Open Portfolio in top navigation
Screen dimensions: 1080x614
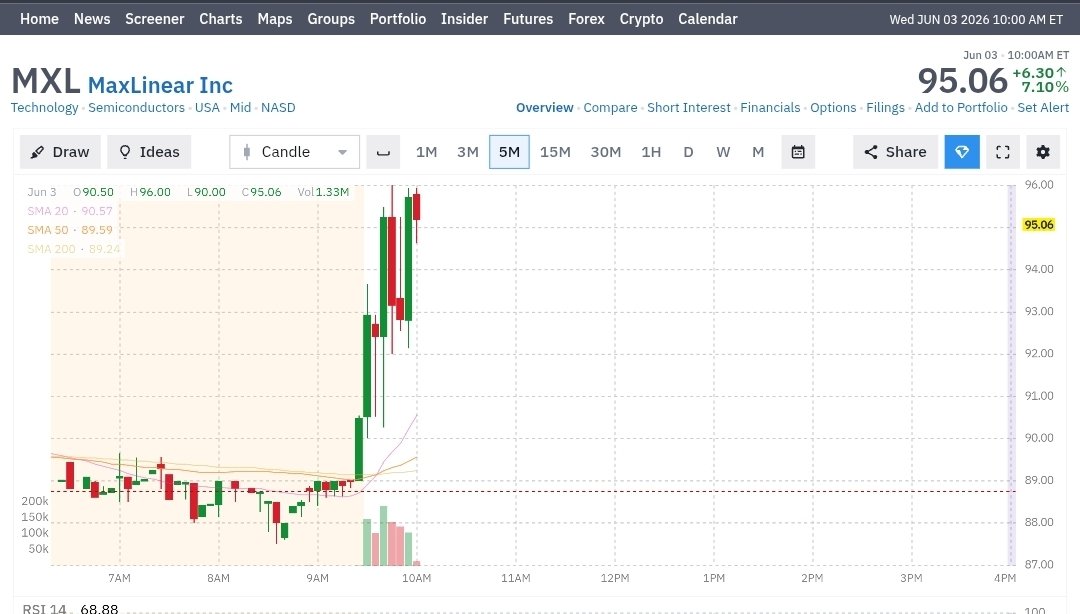(x=397, y=19)
